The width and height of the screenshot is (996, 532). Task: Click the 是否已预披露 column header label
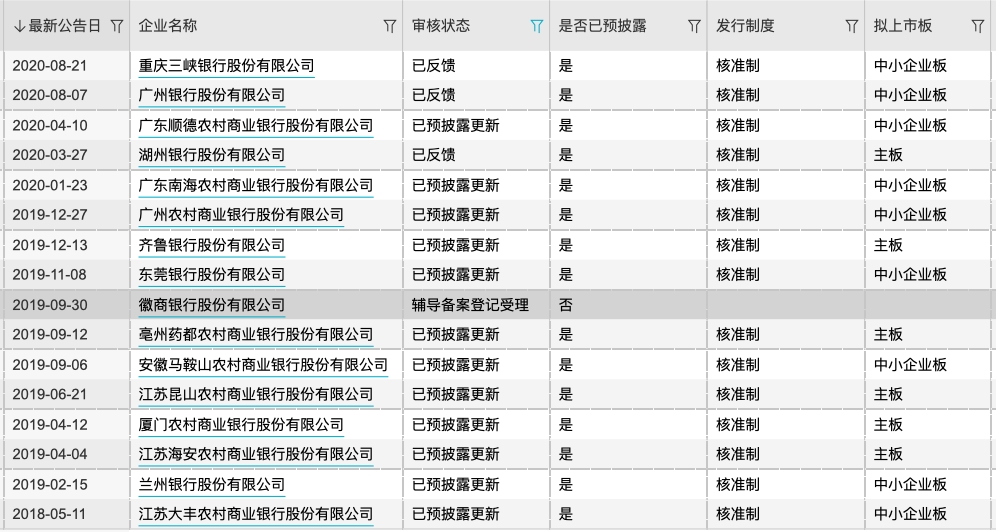click(602, 26)
